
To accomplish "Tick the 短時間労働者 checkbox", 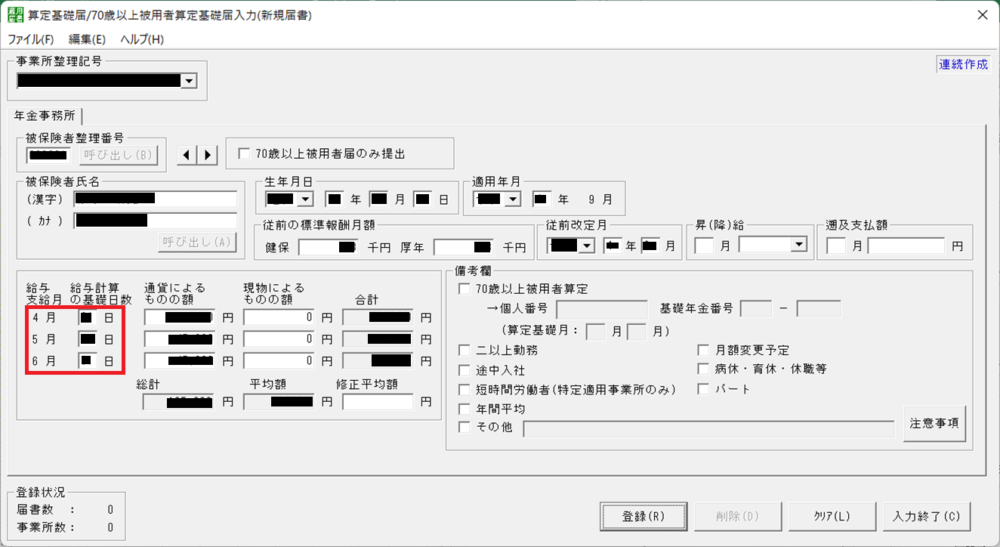I will pos(464,389).
